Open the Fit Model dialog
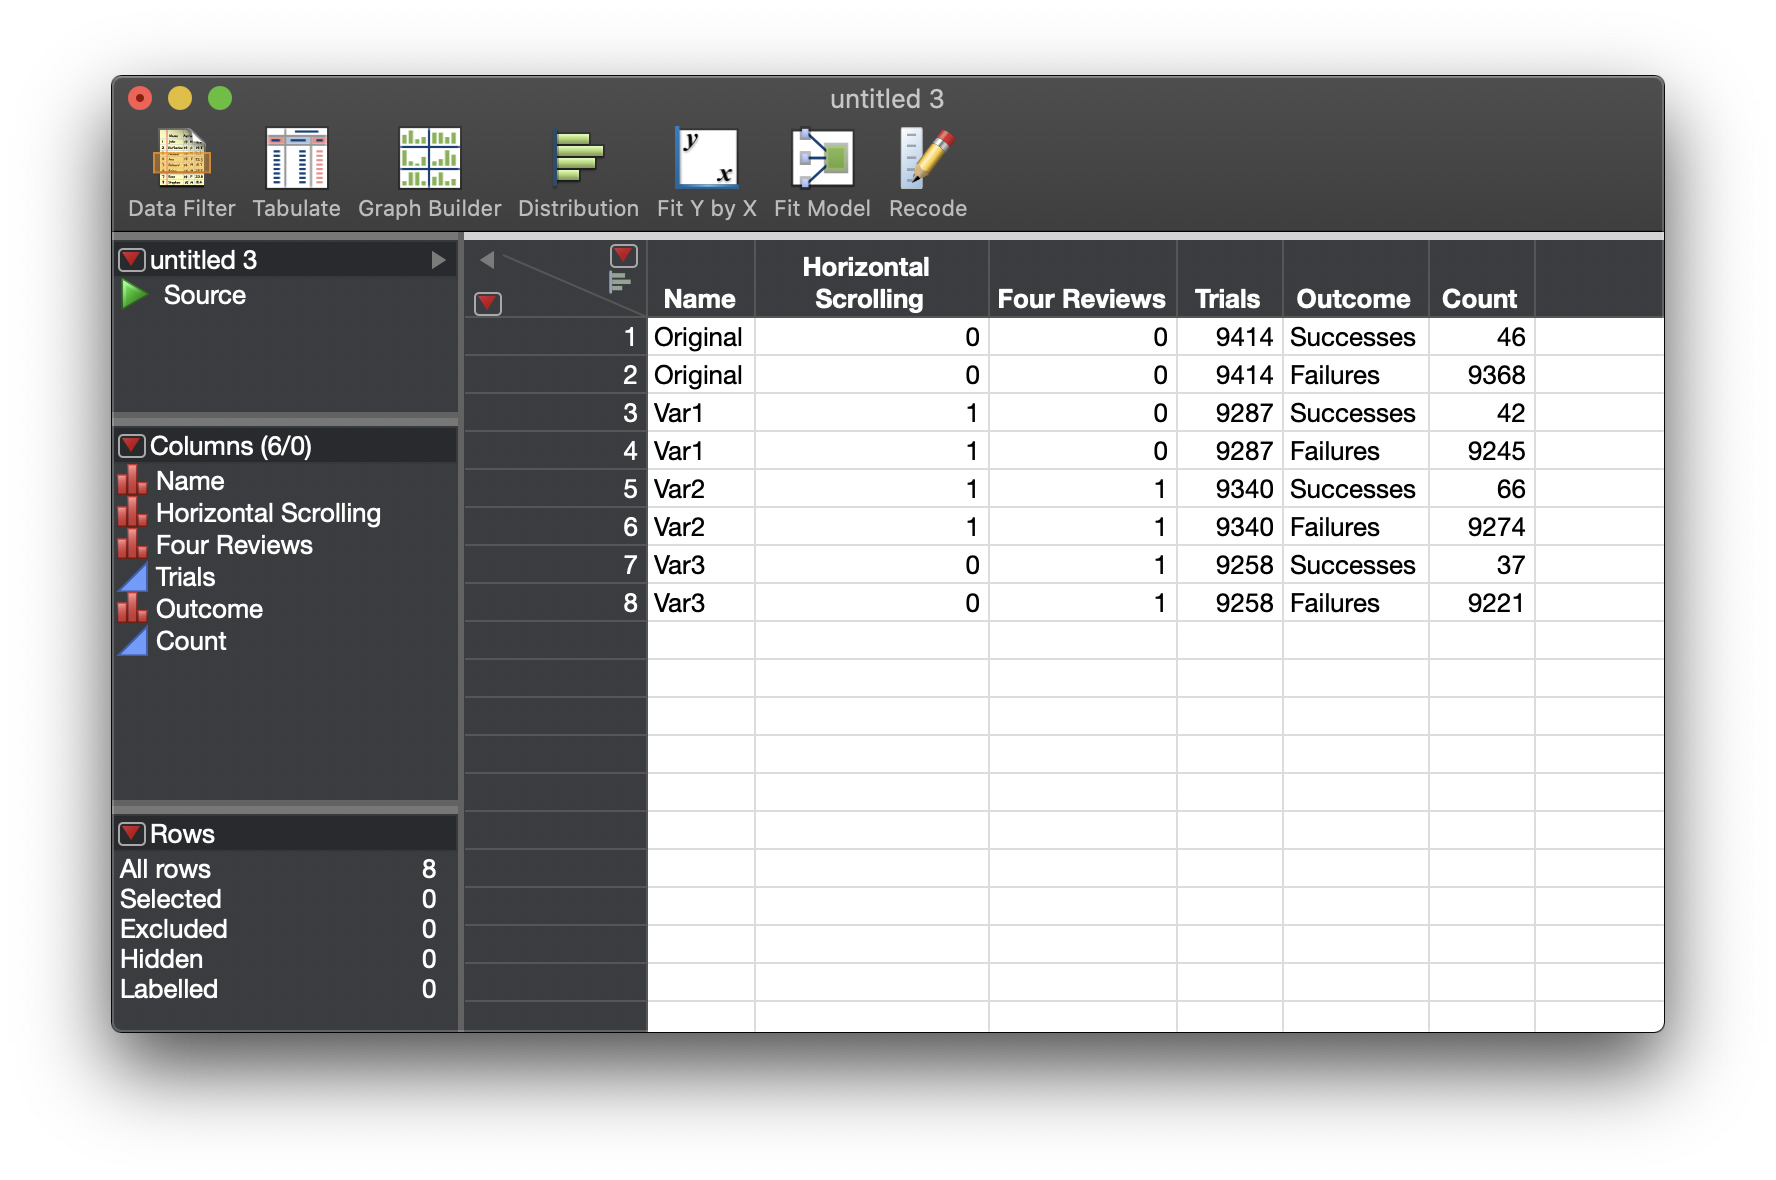This screenshot has height=1180, width=1776. tap(822, 173)
